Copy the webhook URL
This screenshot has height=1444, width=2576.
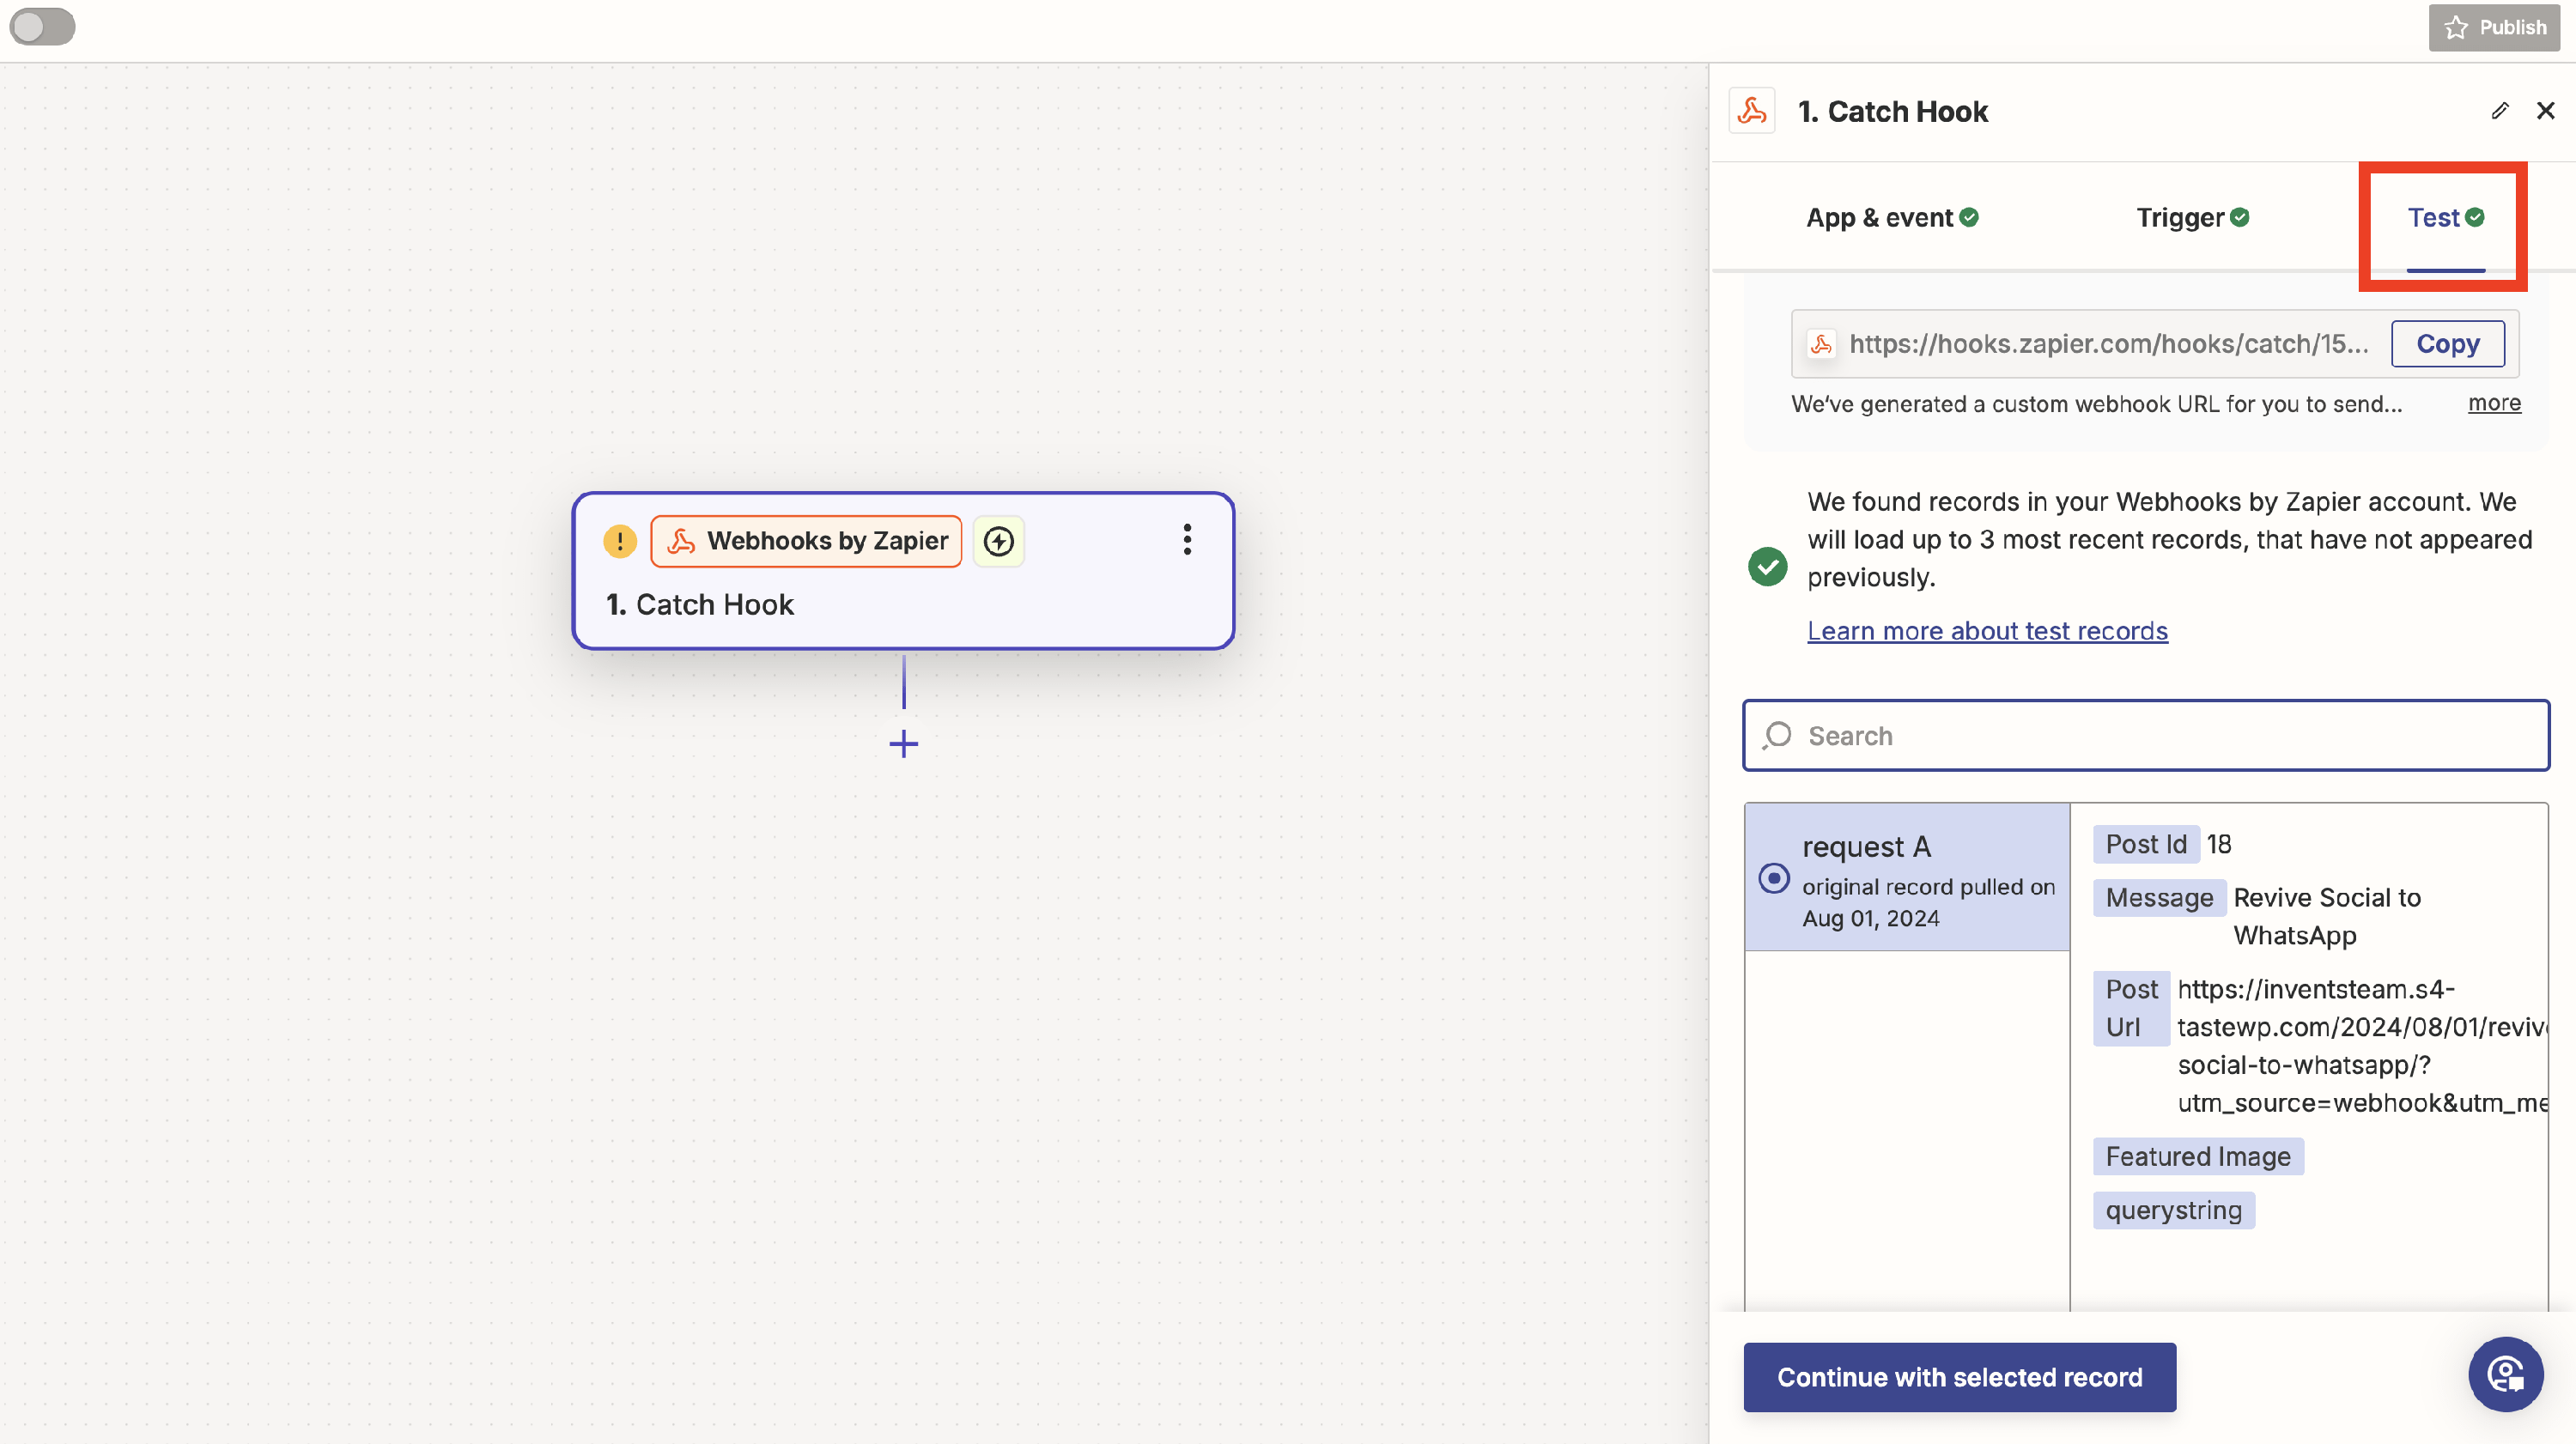pos(2447,344)
